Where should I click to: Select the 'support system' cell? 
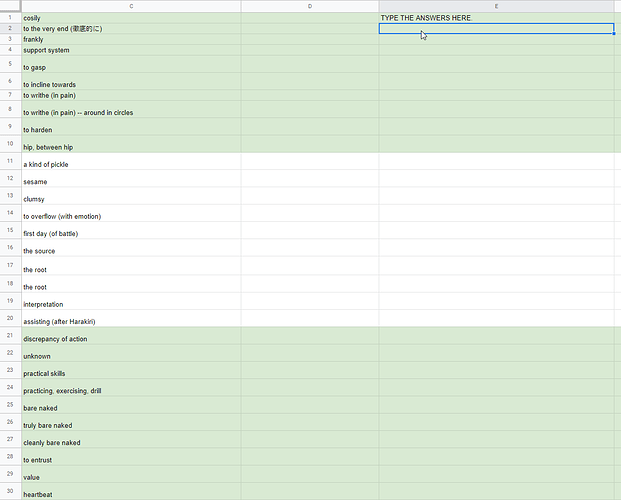pos(131,50)
